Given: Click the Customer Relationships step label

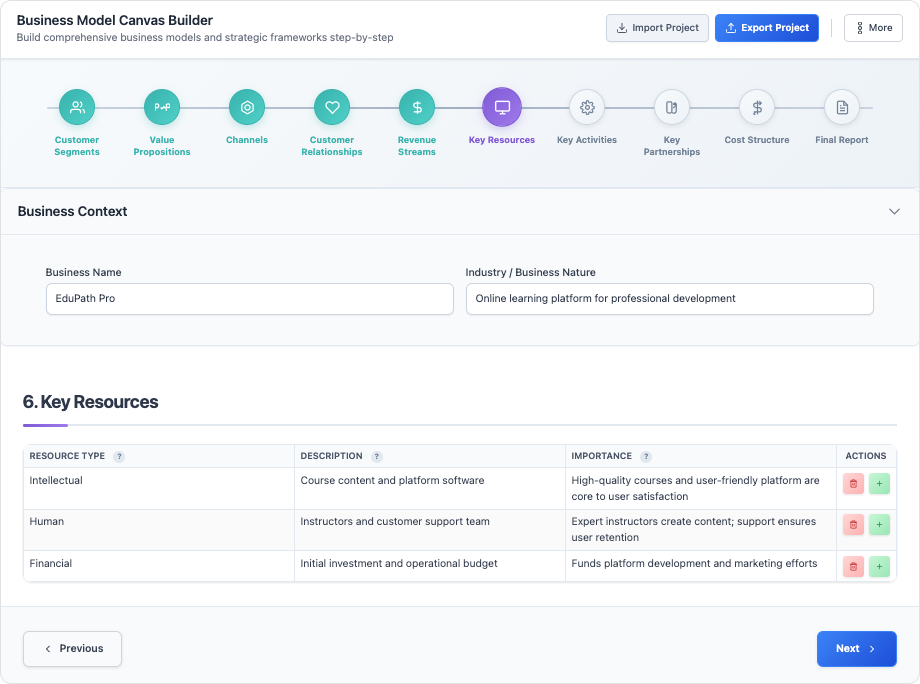Looking at the screenshot, I should (x=332, y=146).
